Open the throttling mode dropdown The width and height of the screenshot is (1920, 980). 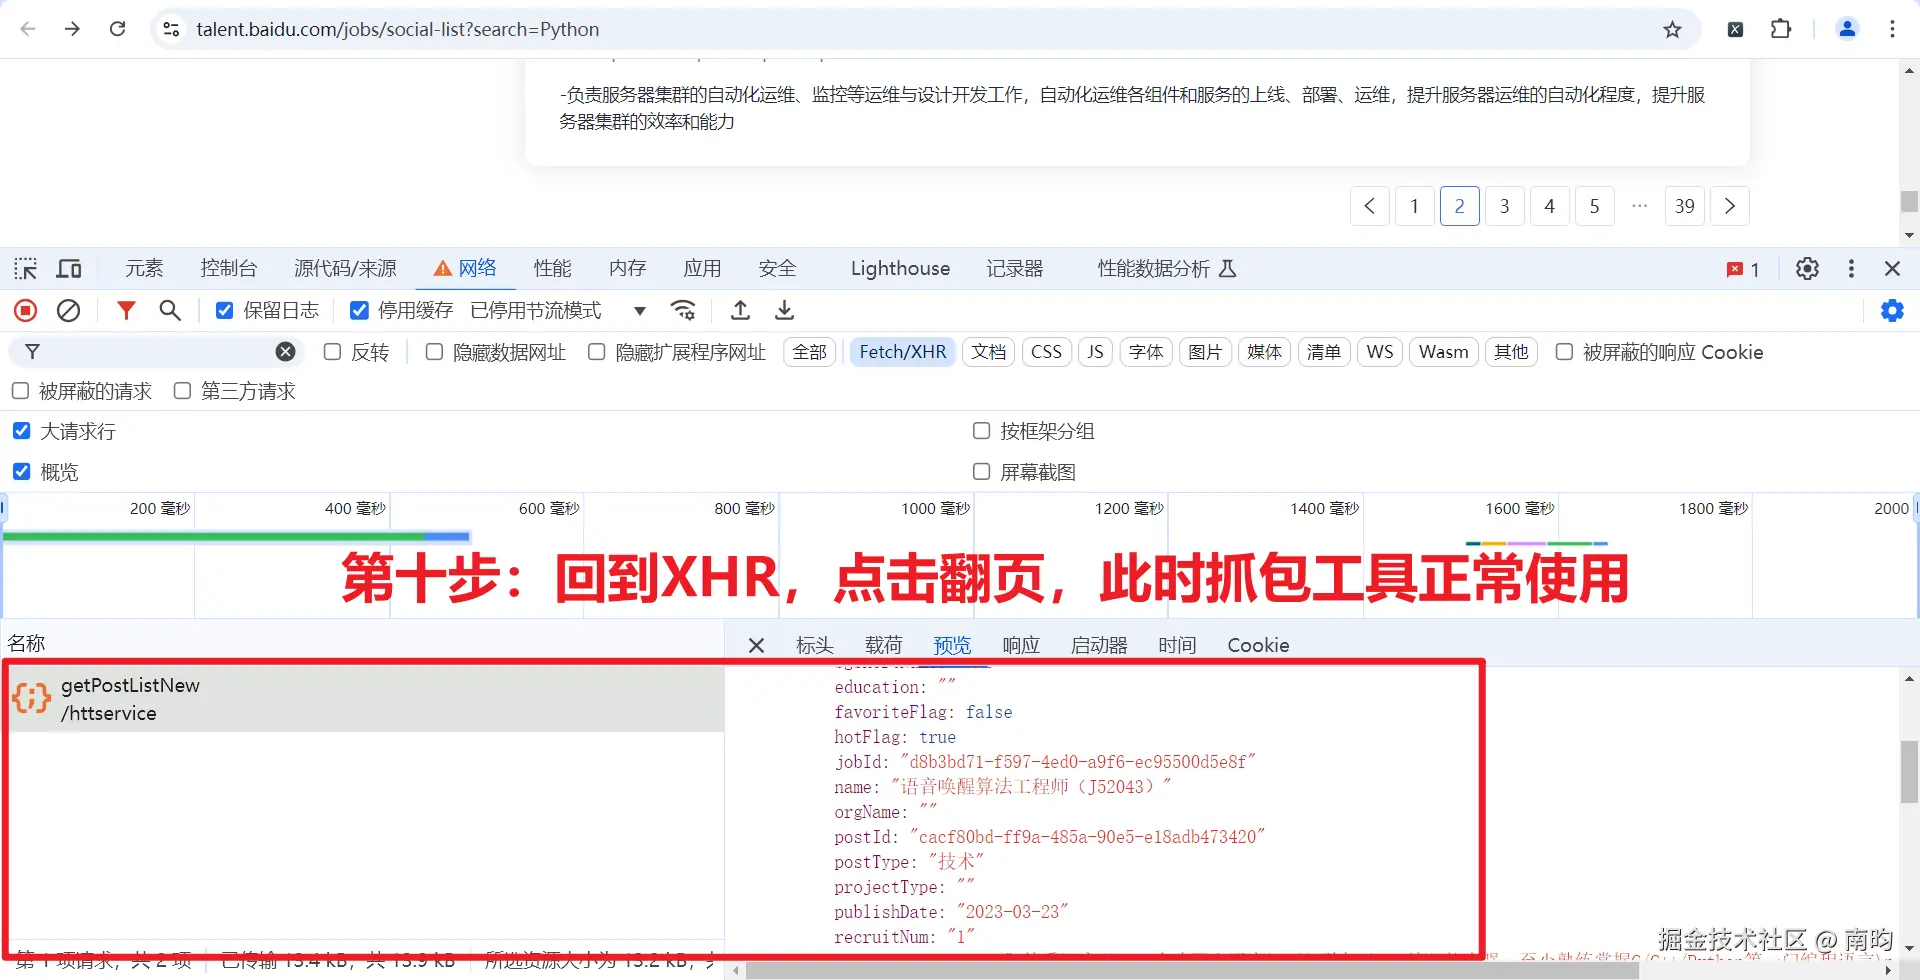pos(639,310)
